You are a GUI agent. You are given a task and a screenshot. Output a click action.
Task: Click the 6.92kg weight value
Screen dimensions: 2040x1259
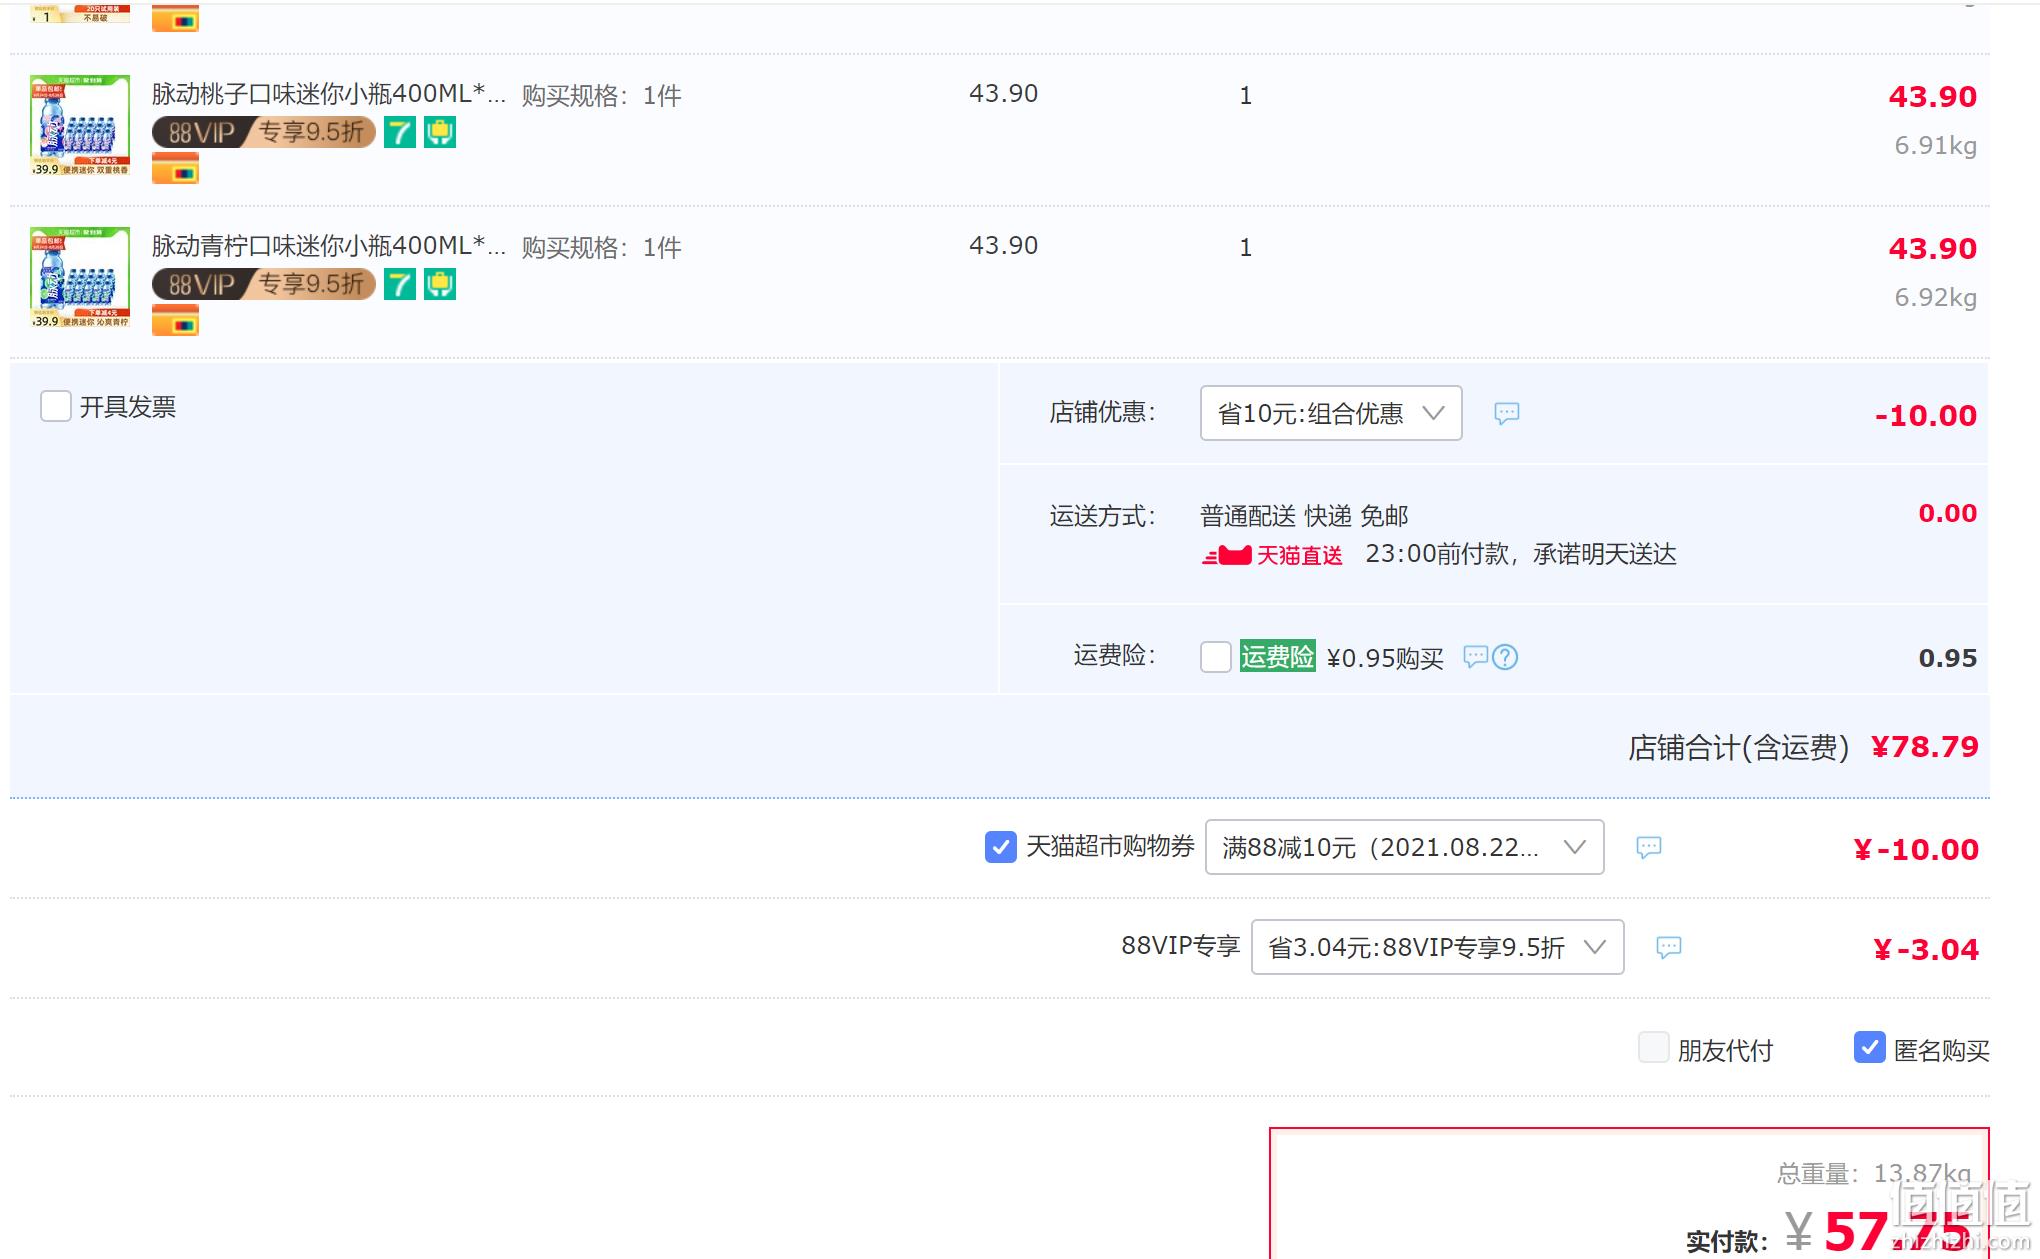click(1936, 298)
